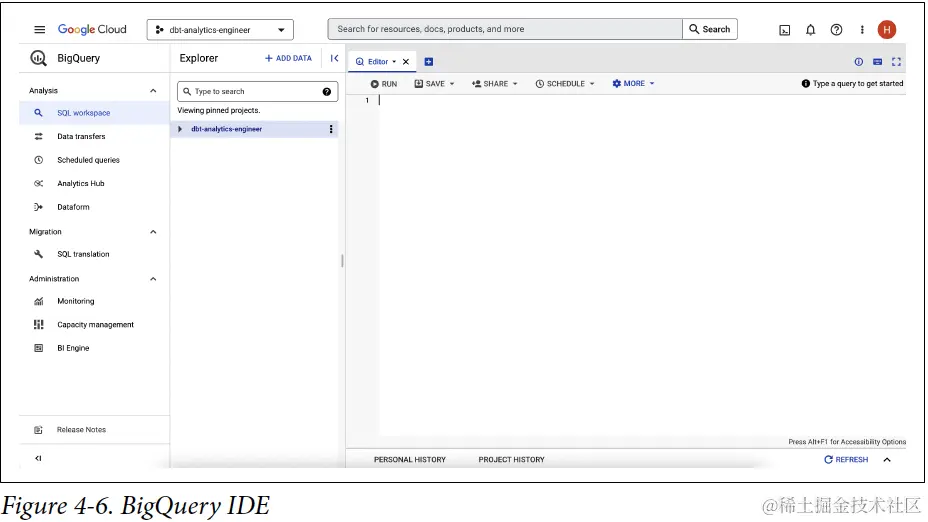Open the MORE settings menu
928x522 pixels.
633,83
